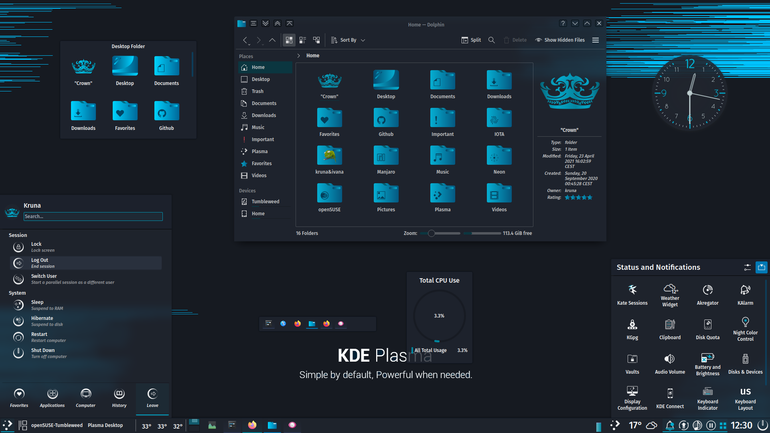The image size is (770, 433).
Task: Select Trash in the Places sidebar
Action: tap(265, 91)
